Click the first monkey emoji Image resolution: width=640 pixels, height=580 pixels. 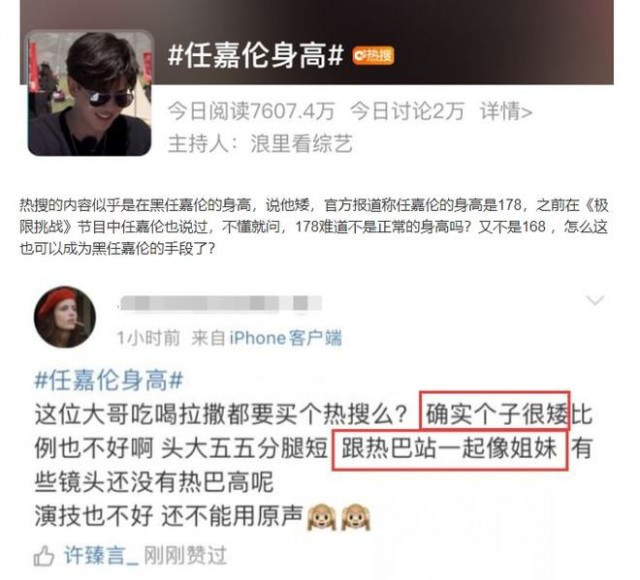321,517
